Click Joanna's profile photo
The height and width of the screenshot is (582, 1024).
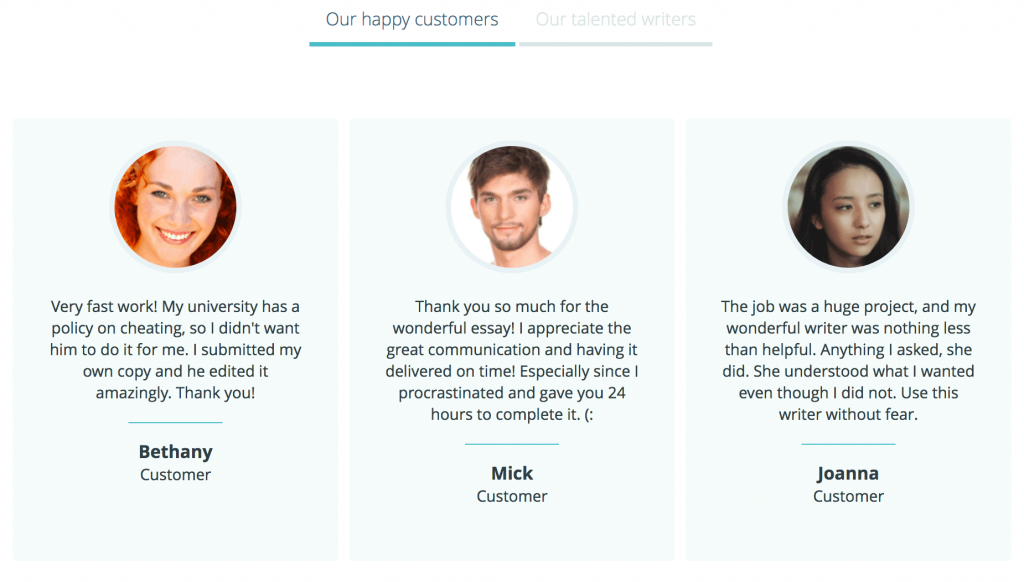[848, 206]
